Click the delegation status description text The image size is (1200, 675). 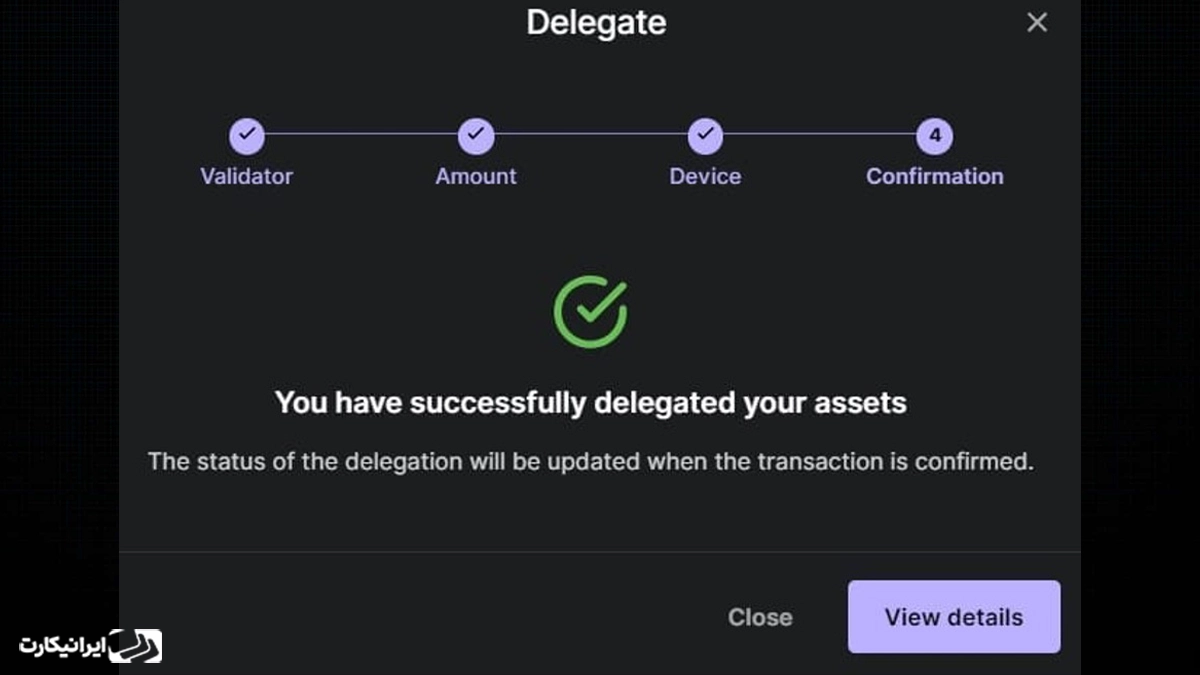click(x=590, y=462)
